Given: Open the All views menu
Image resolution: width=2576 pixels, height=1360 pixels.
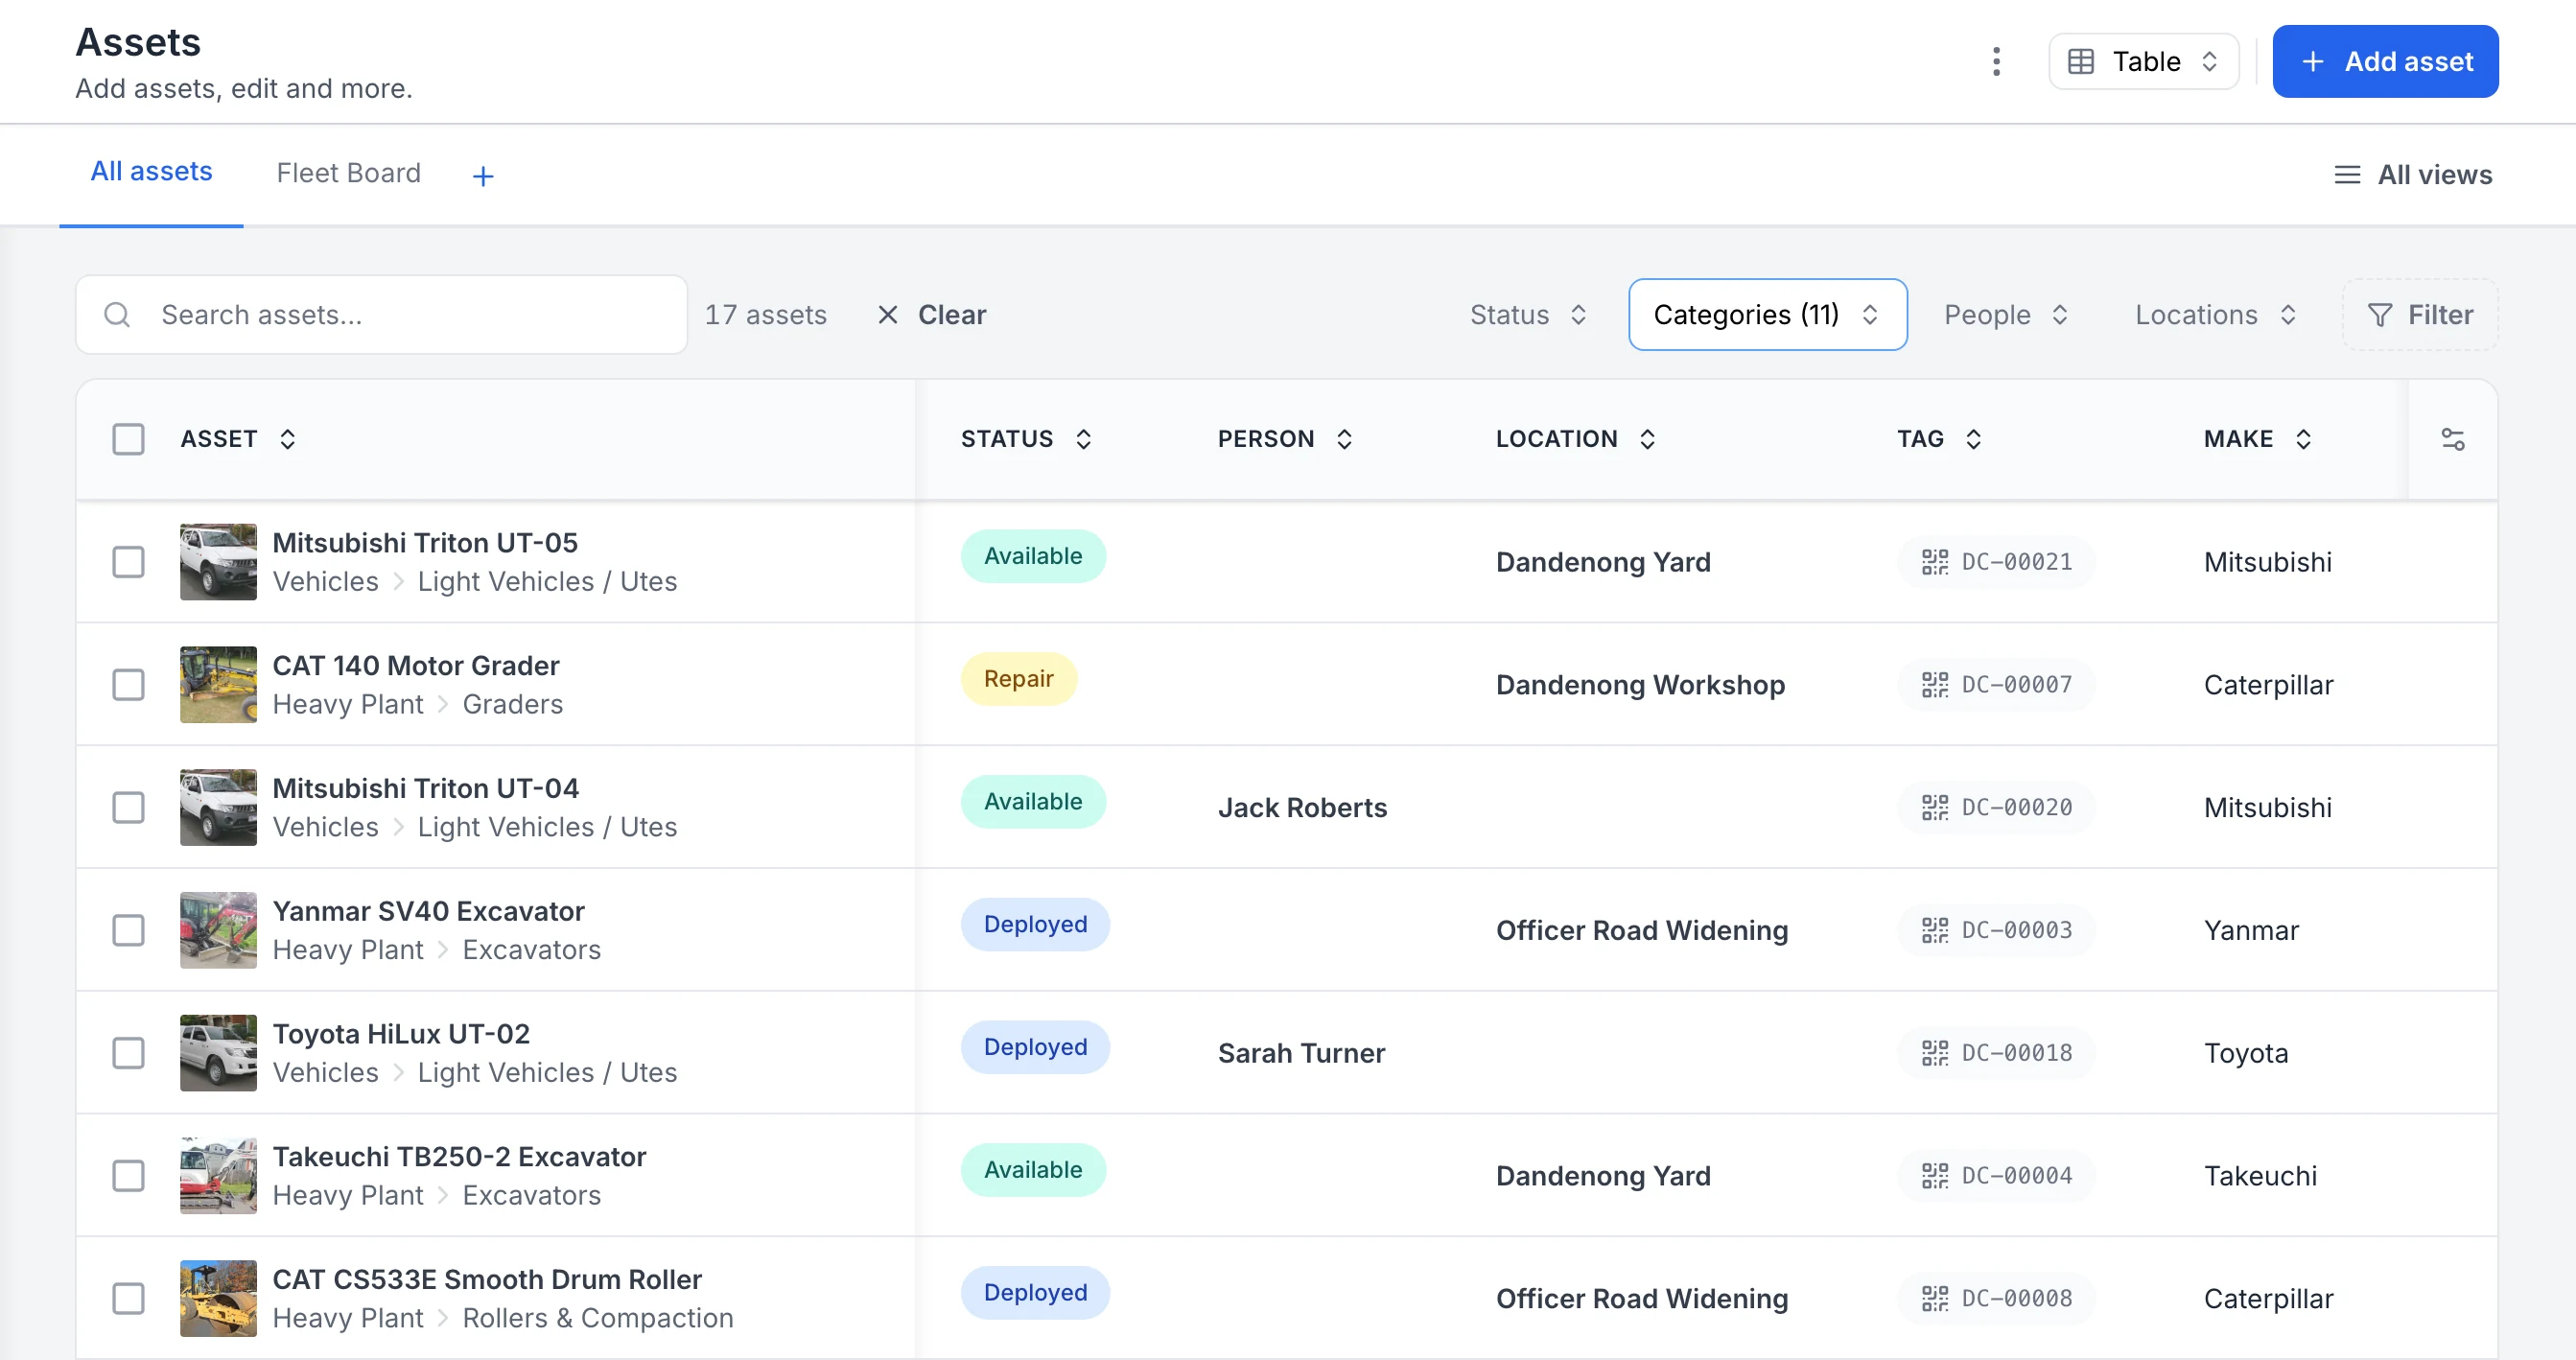Looking at the screenshot, I should coord(2413,175).
